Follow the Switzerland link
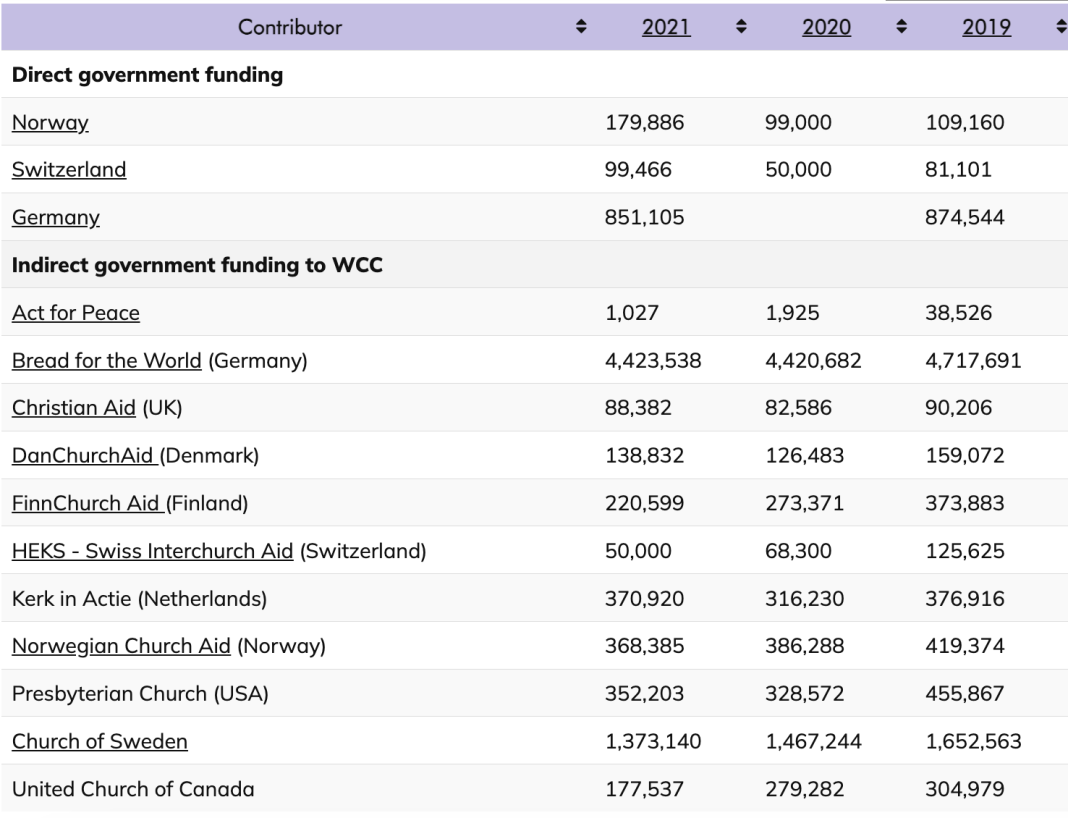 pyautogui.click(x=69, y=170)
